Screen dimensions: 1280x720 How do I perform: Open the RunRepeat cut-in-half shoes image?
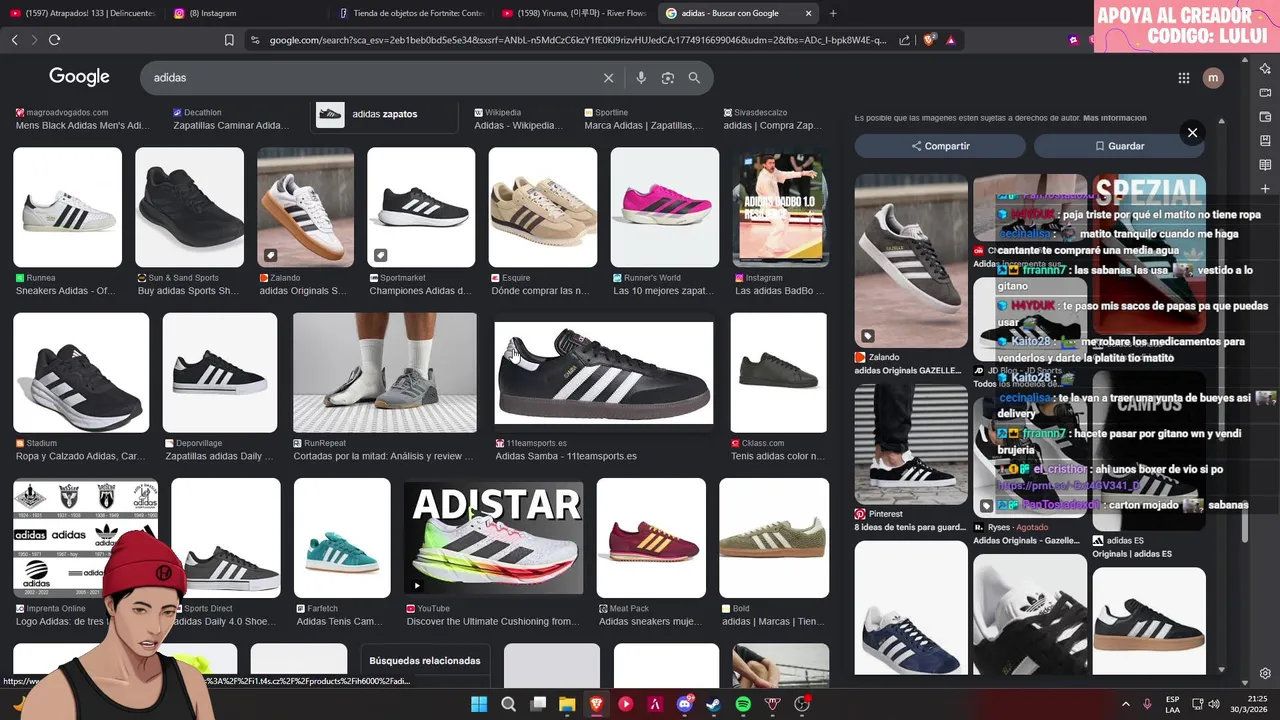(x=385, y=373)
